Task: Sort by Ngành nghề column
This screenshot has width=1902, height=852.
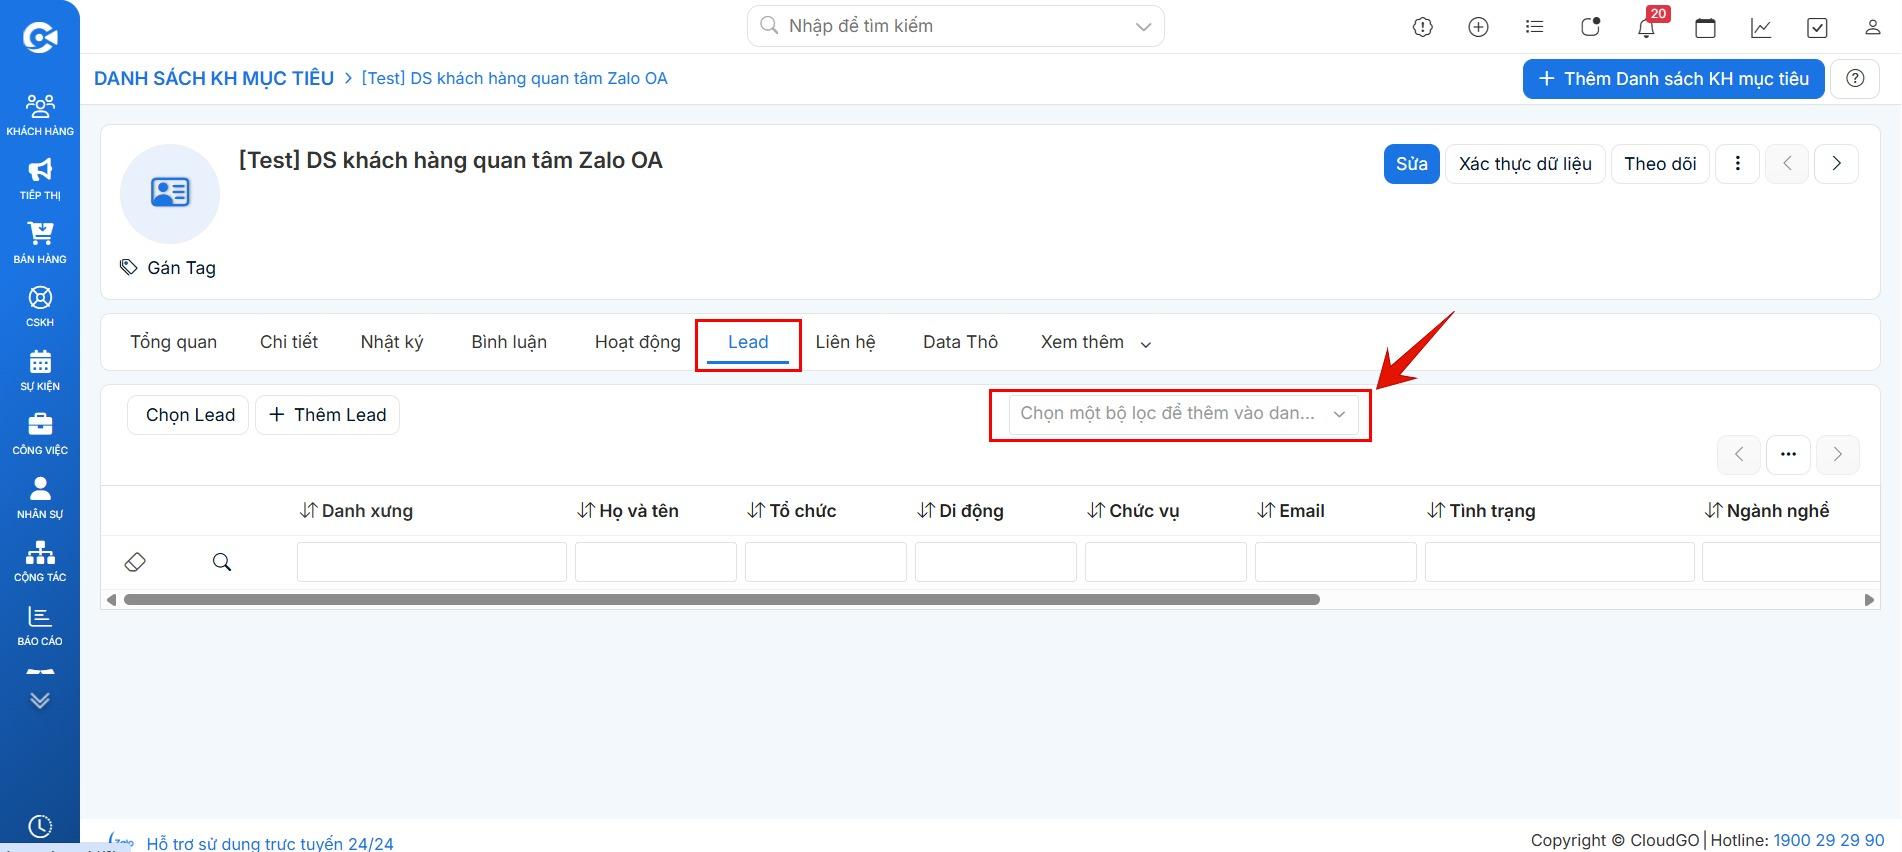Action: pos(1767,511)
